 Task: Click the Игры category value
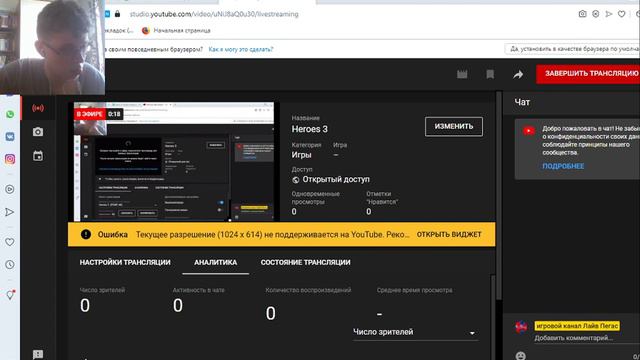pos(301,155)
